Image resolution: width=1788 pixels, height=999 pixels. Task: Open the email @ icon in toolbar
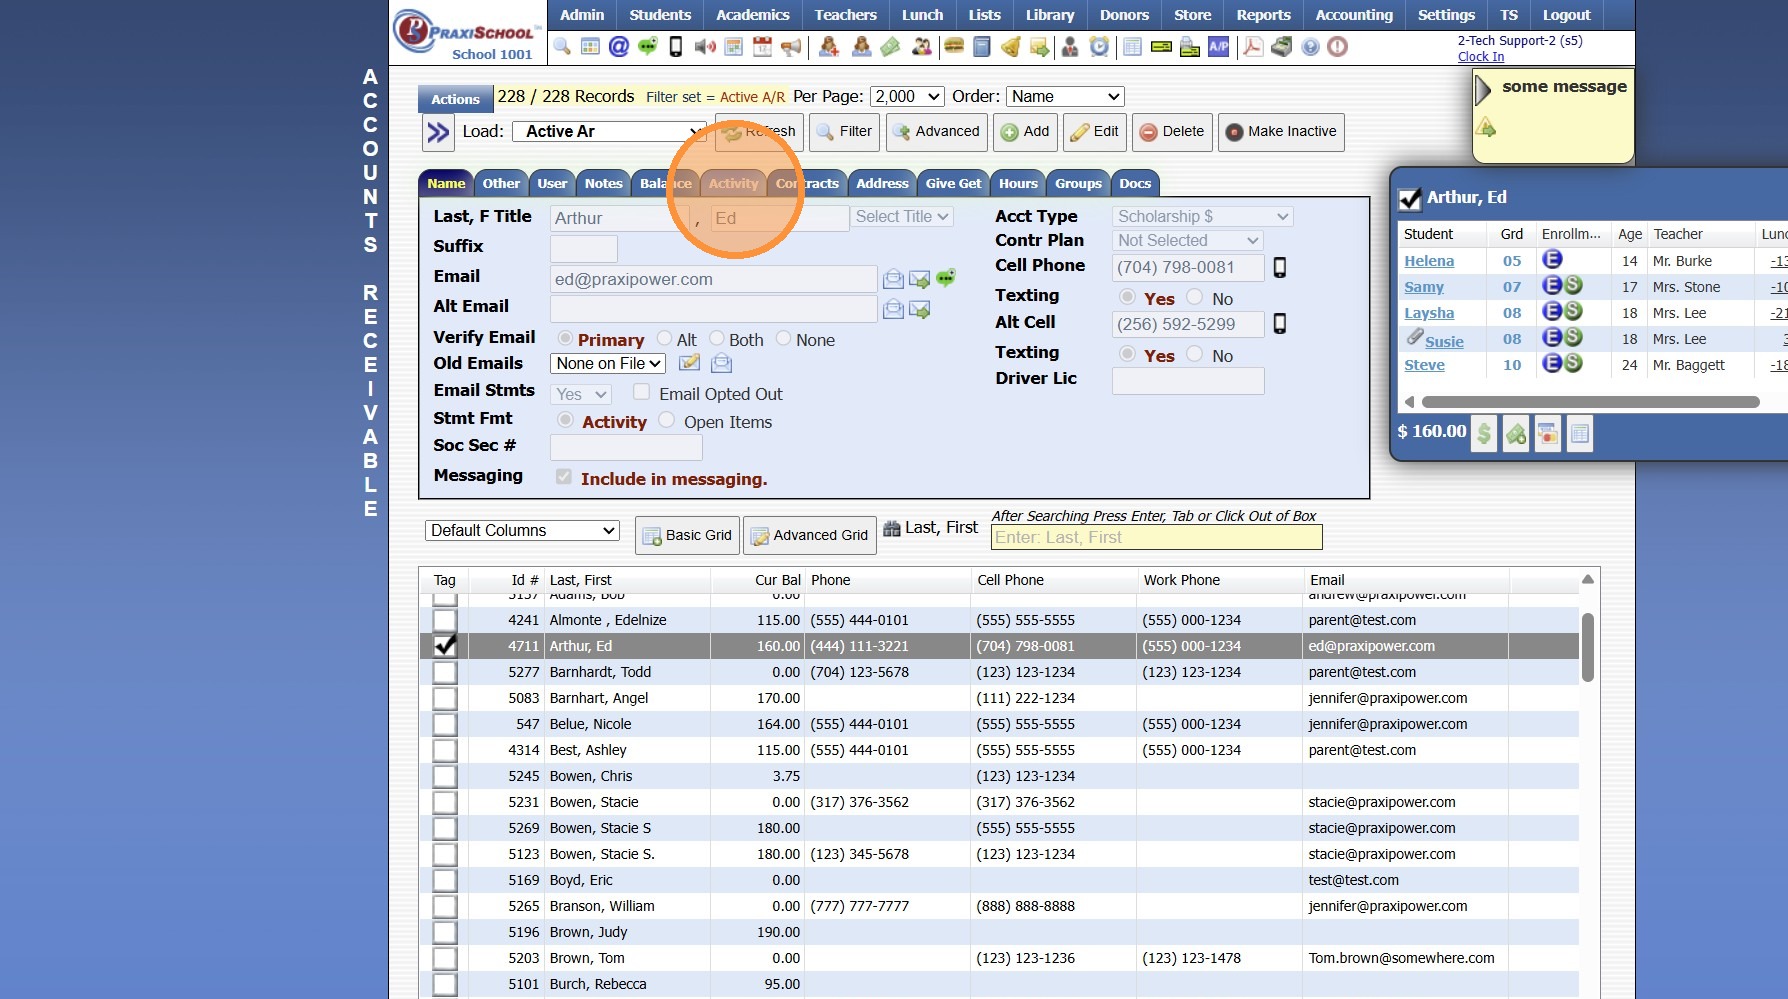point(619,47)
